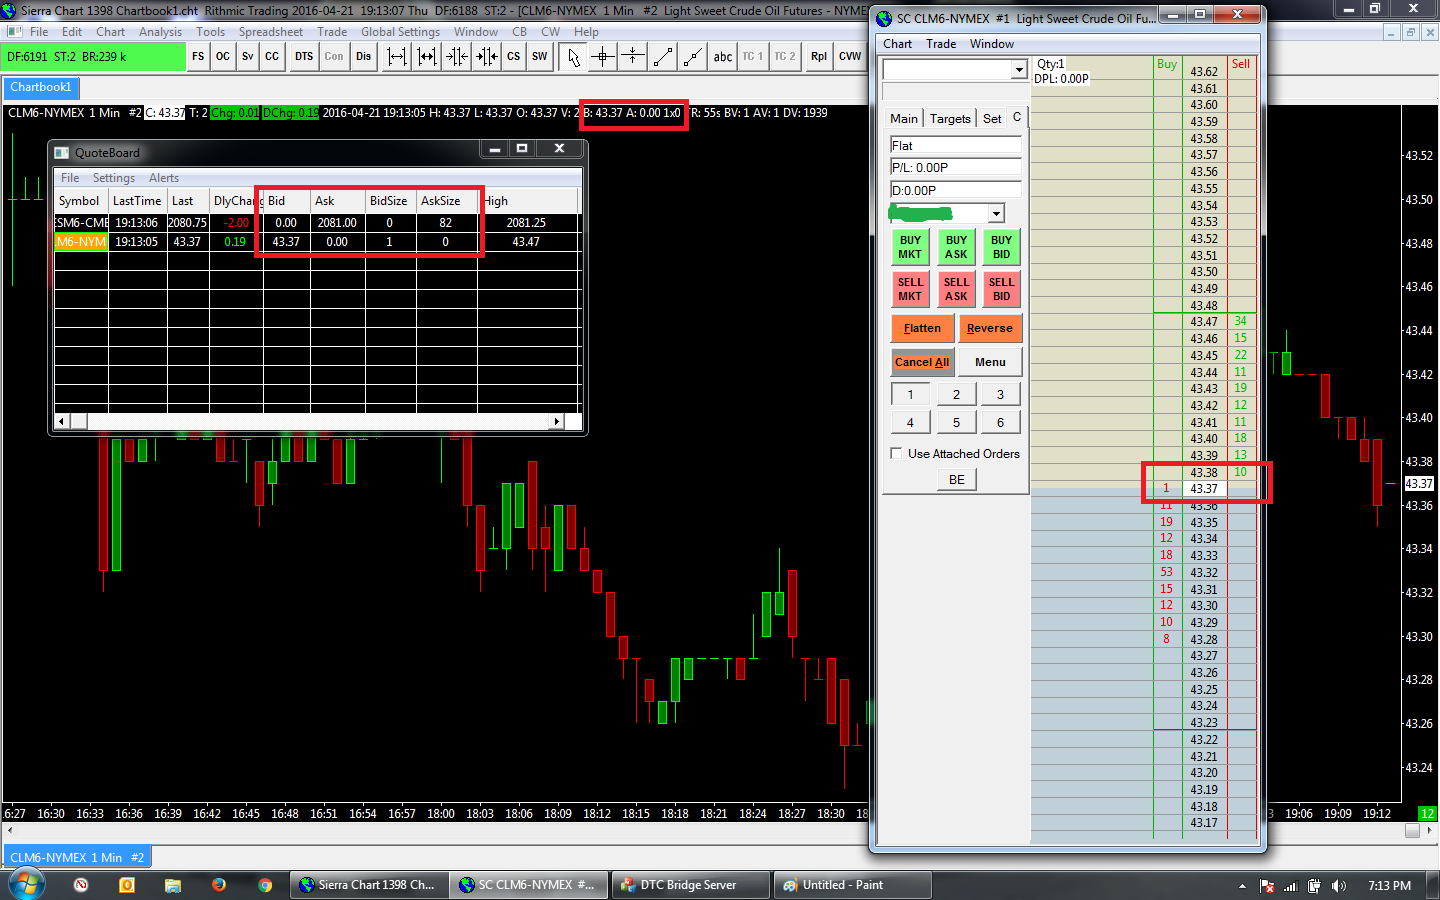
Task: Select the adjust crosshair tool with arrows
Action: click(x=633, y=57)
